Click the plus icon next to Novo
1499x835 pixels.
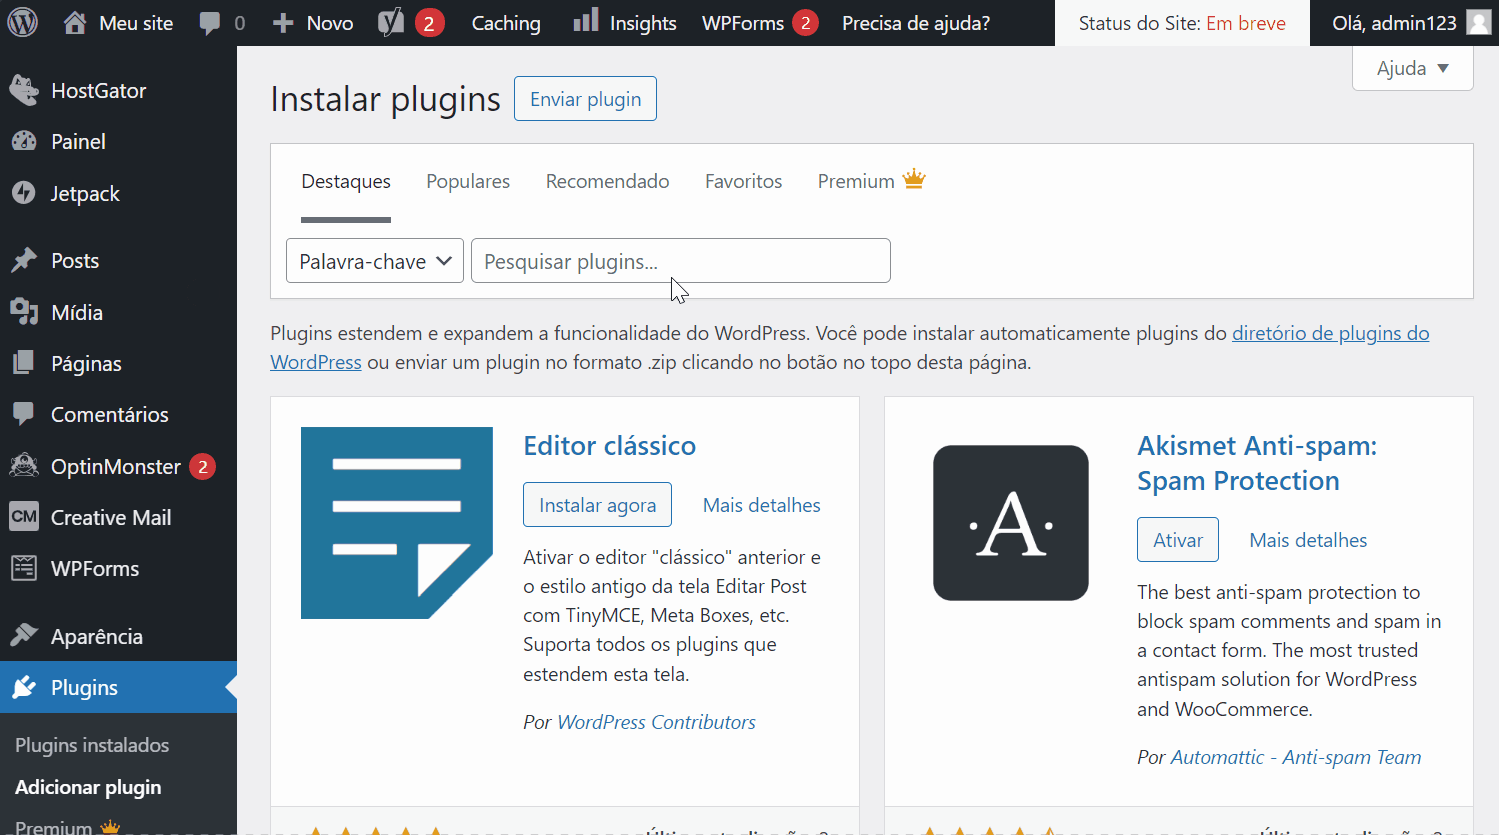coord(283,23)
